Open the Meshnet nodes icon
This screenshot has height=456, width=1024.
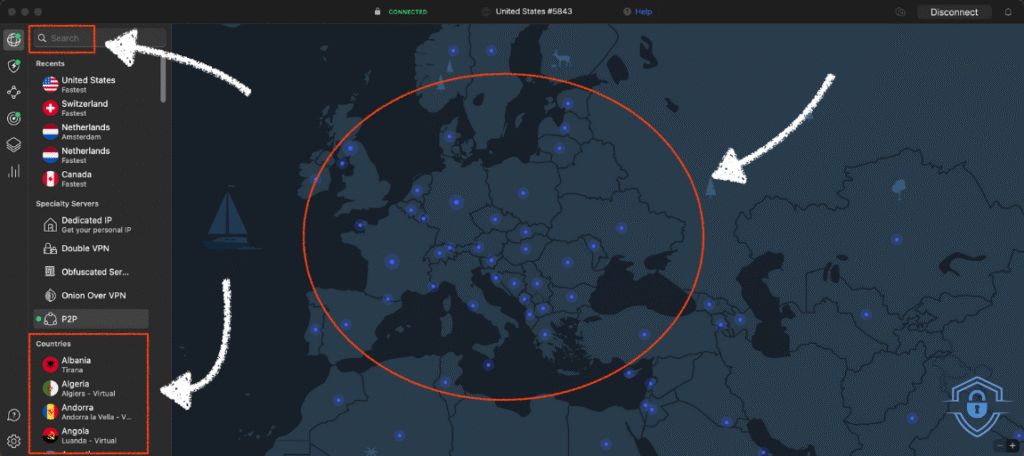pos(14,92)
